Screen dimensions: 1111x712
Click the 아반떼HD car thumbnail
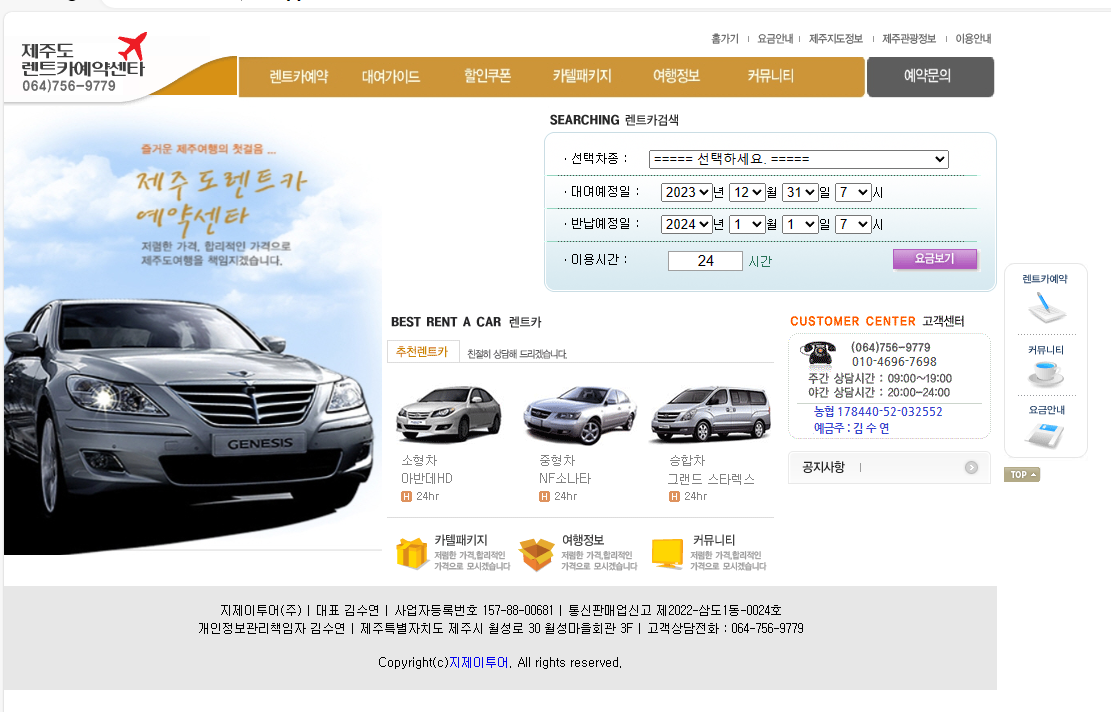[449, 414]
